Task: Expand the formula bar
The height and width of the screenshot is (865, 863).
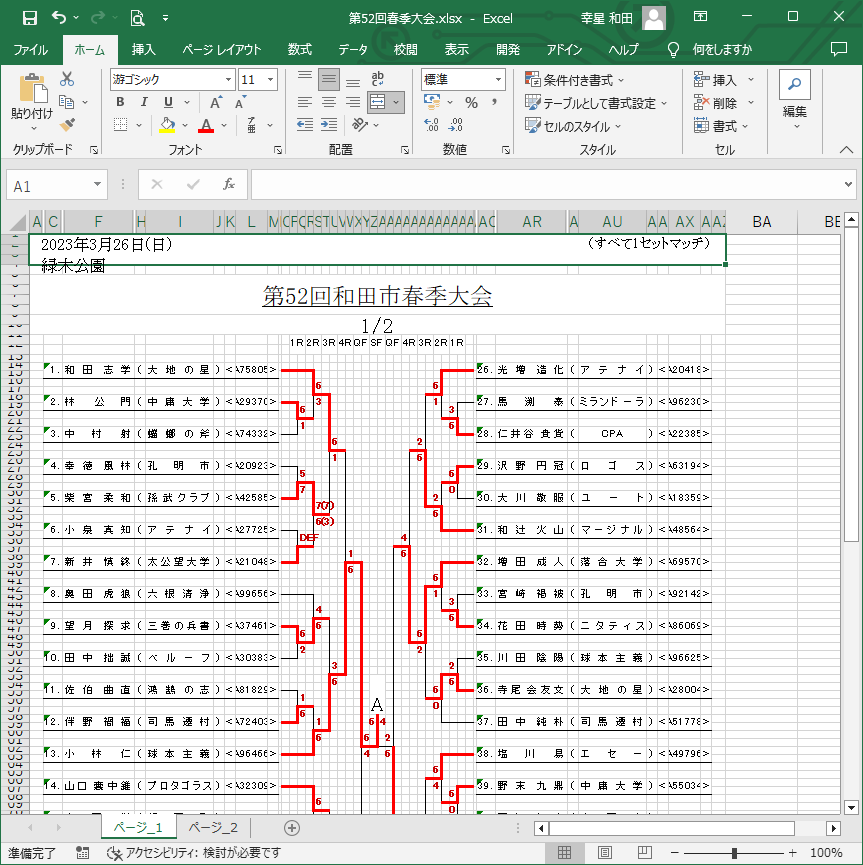Action: click(848, 184)
